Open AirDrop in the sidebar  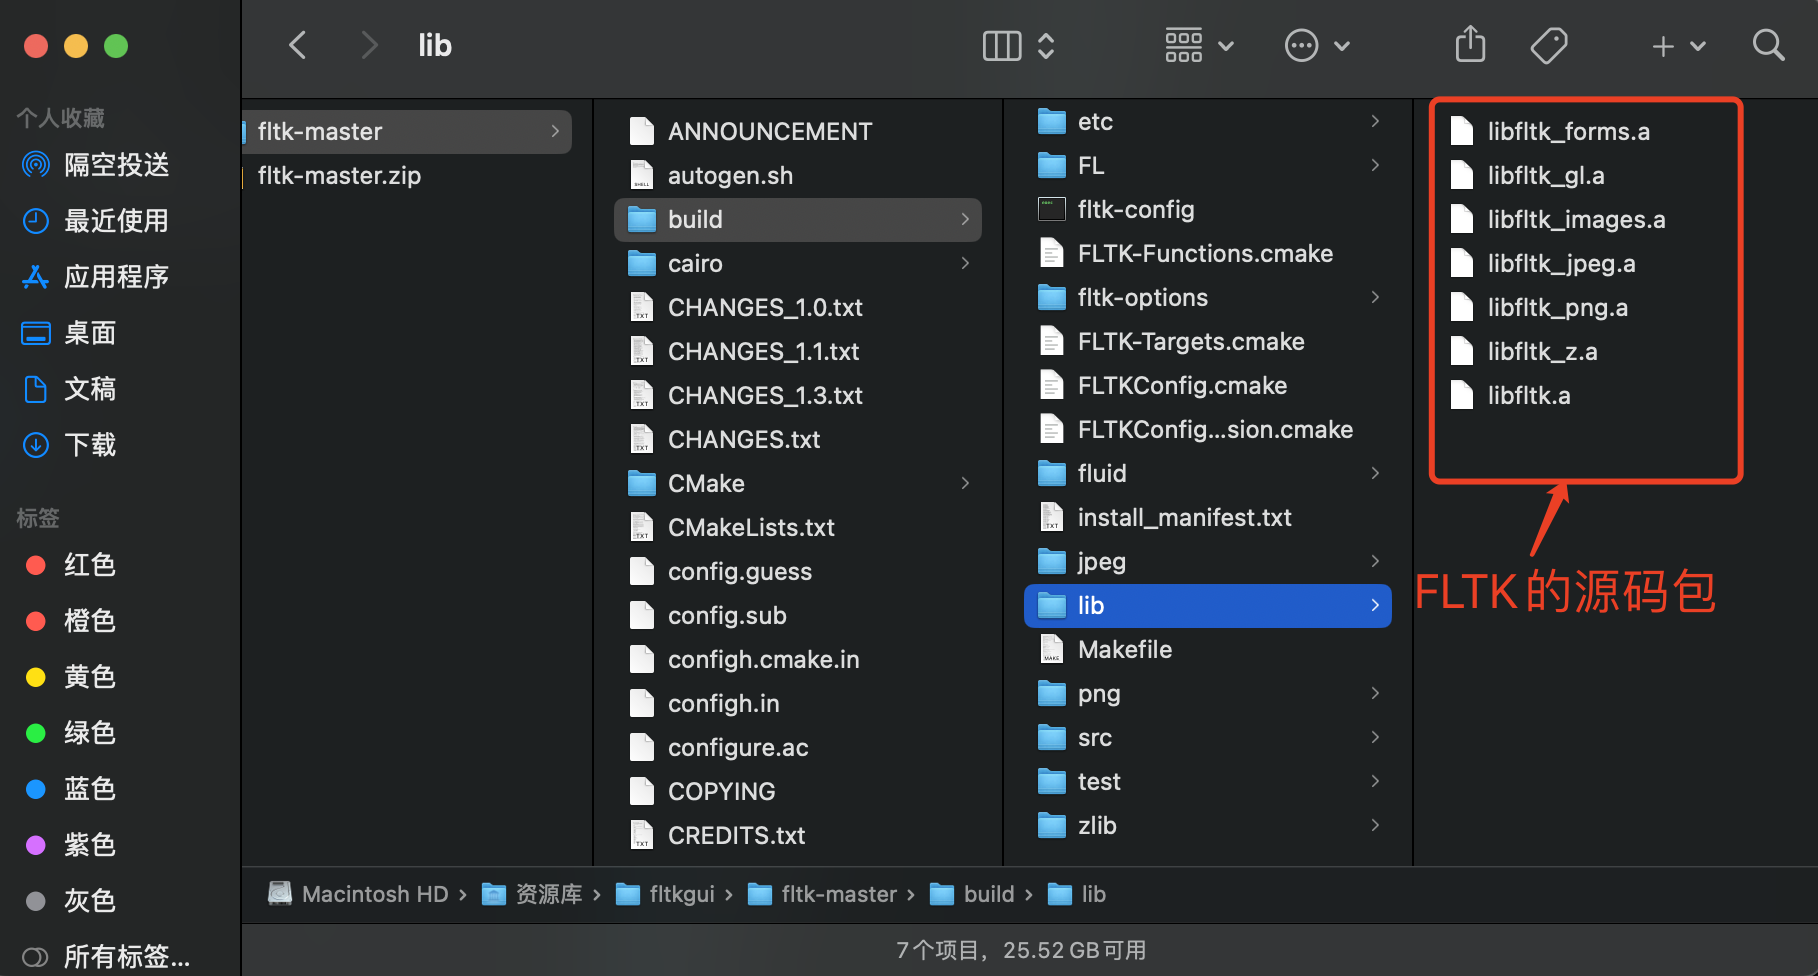pyautogui.click(x=97, y=165)
